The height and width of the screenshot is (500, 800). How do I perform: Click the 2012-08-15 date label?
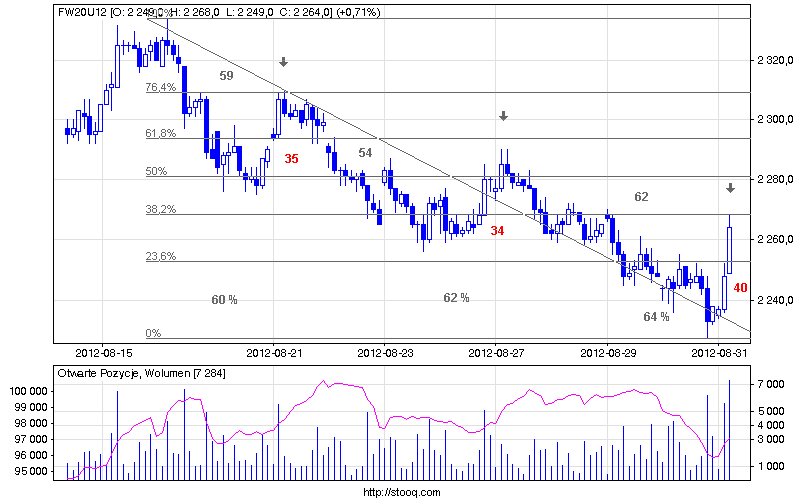coord(104,353)
